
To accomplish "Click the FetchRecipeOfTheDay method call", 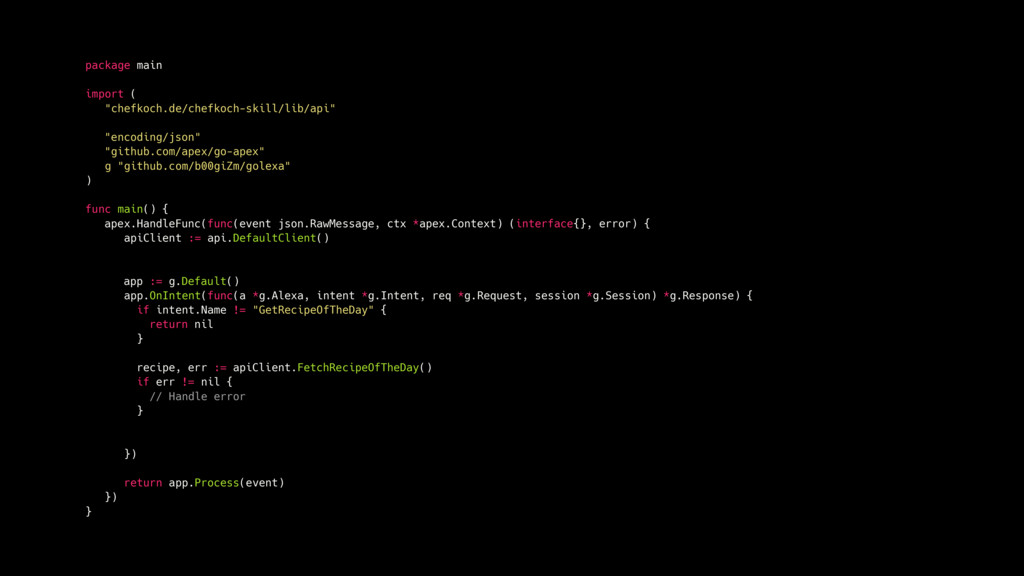I will pos(358,367).
